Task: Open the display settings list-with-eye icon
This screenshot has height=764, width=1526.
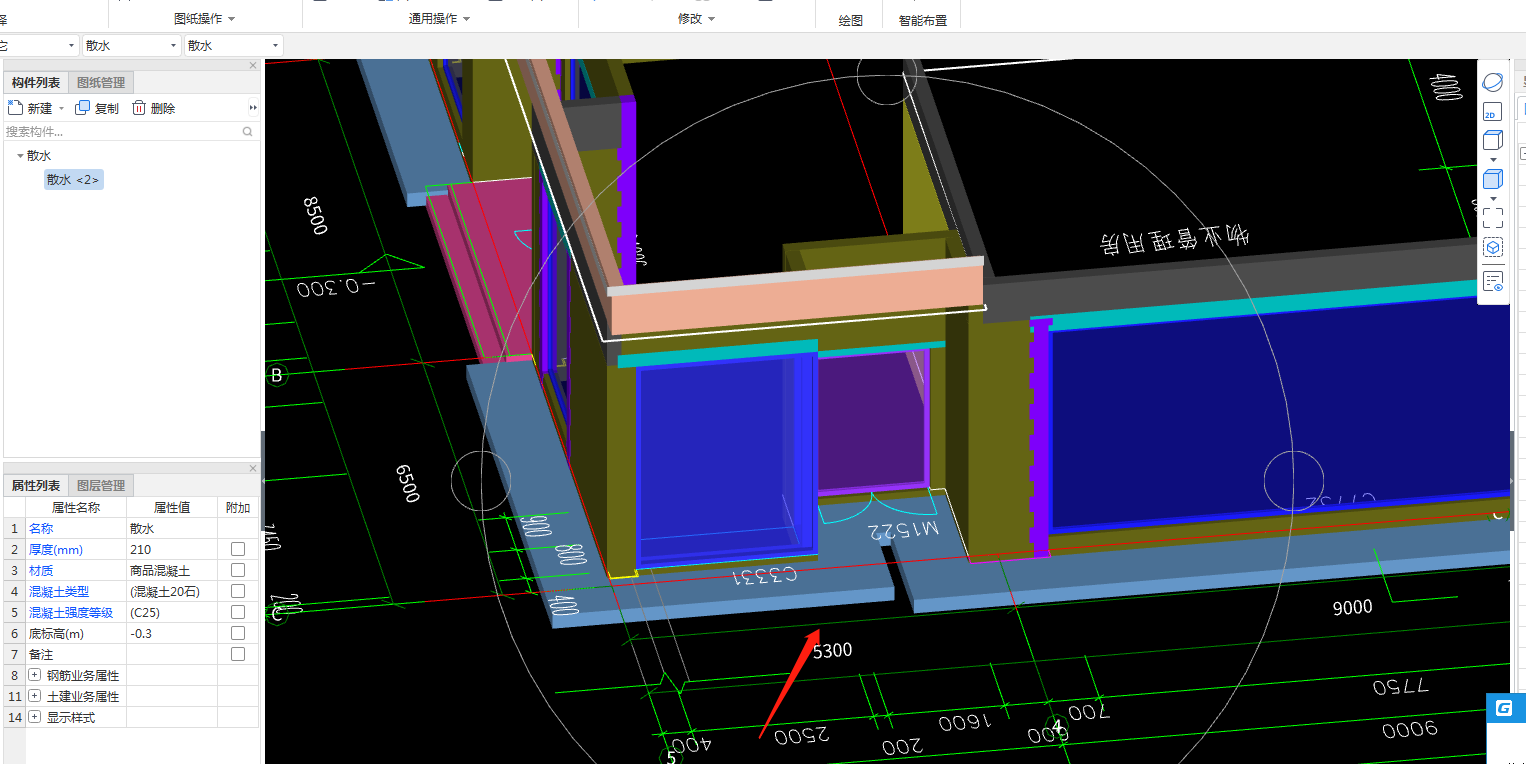Action: [x=1492, y=281]
